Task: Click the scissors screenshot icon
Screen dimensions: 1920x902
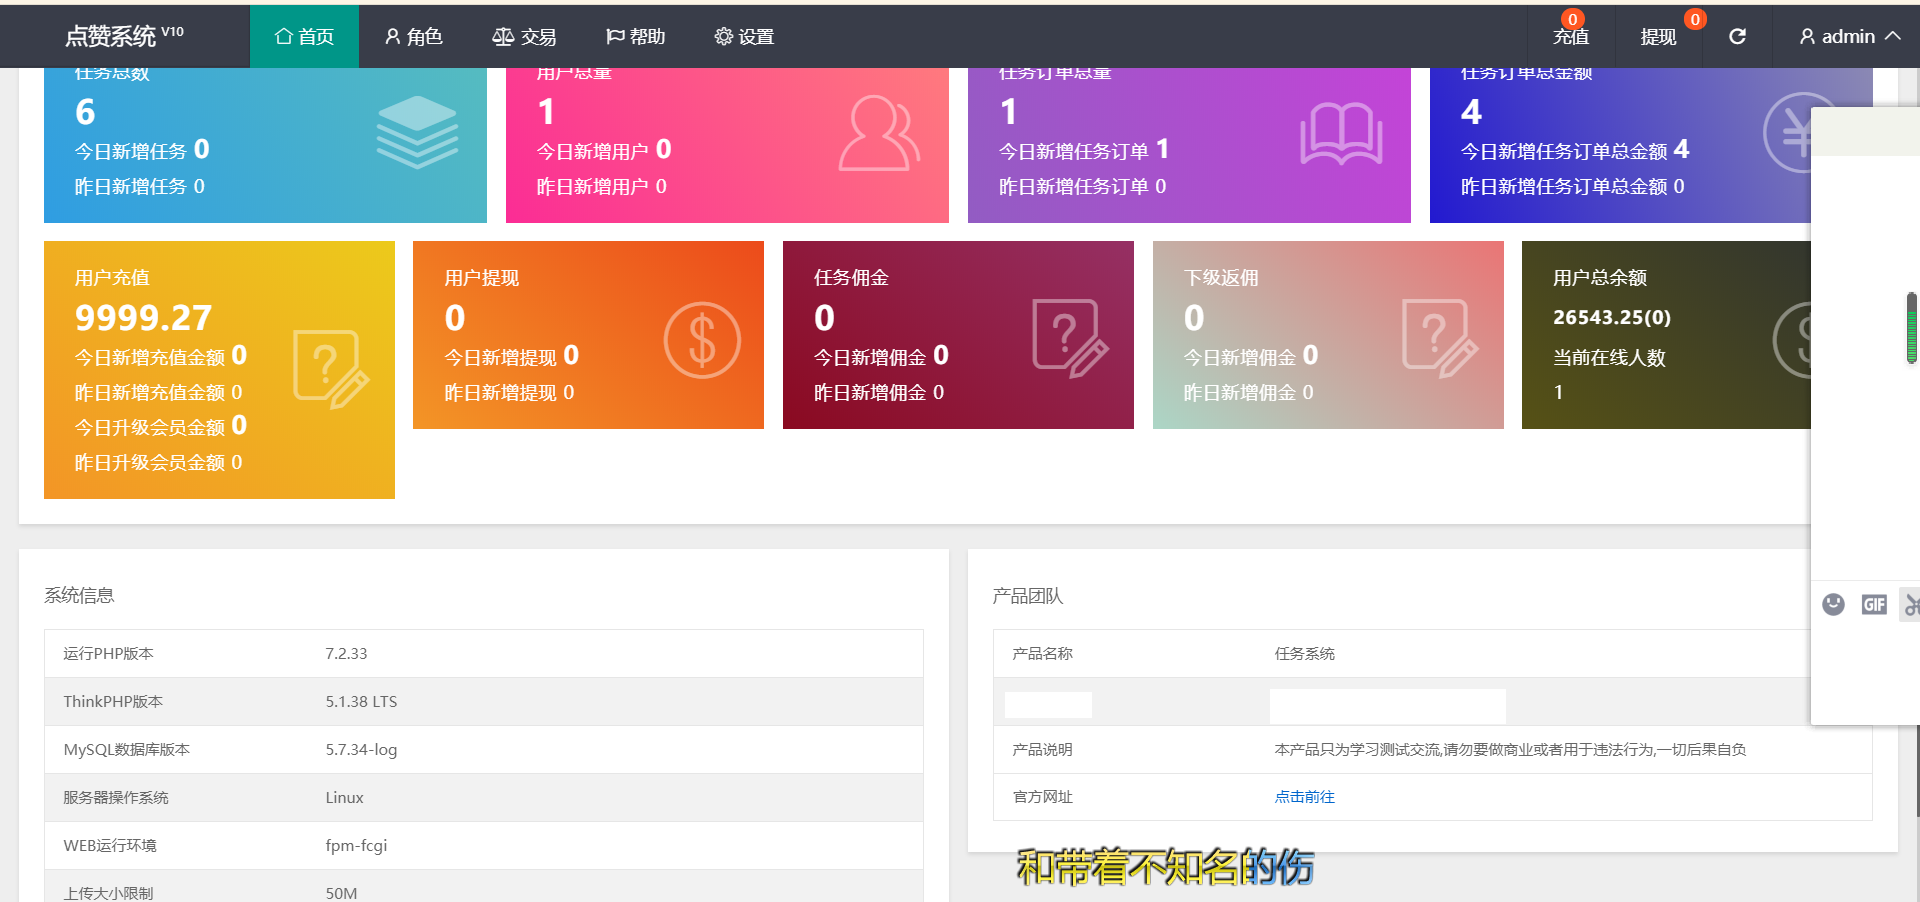Action: pos(1911,605)
